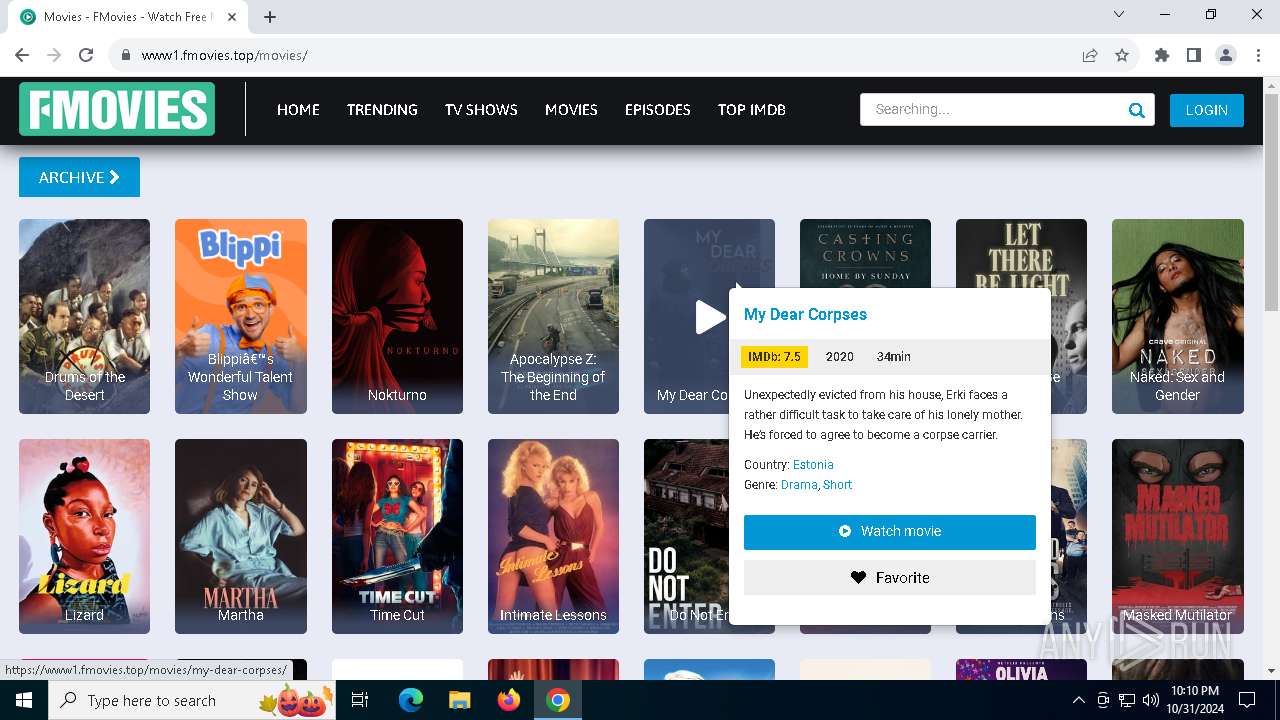Open Task View on taskbar
Image resolution: width=1280 pixels, height=720 pixels.
(x=360, y=700)
